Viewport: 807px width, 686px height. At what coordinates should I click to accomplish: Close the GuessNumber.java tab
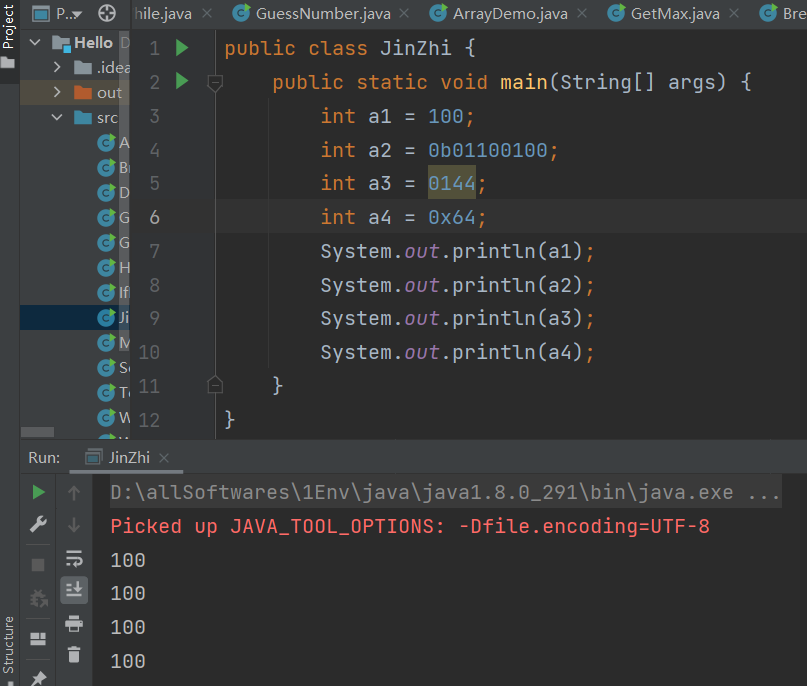(x=405, y=13)
